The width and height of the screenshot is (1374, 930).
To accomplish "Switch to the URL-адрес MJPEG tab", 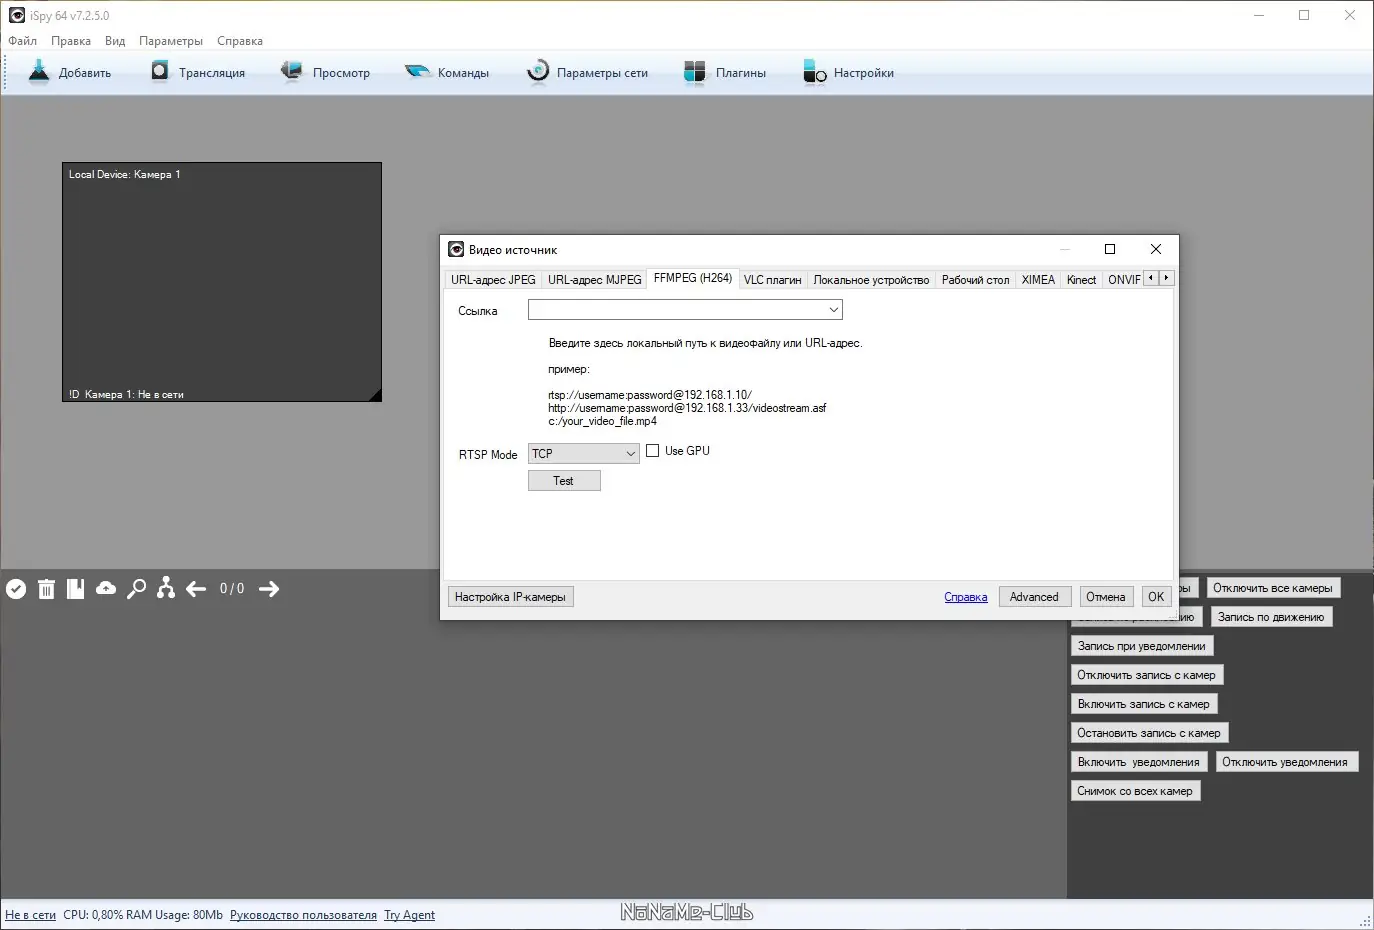I will [x=595, y=280].
